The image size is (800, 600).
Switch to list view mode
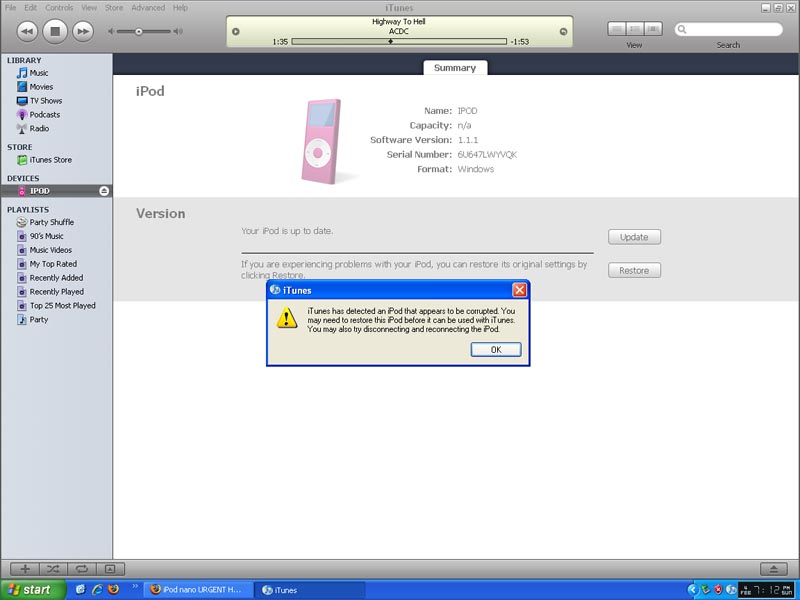pyautogui.click(x=615, y=29)
